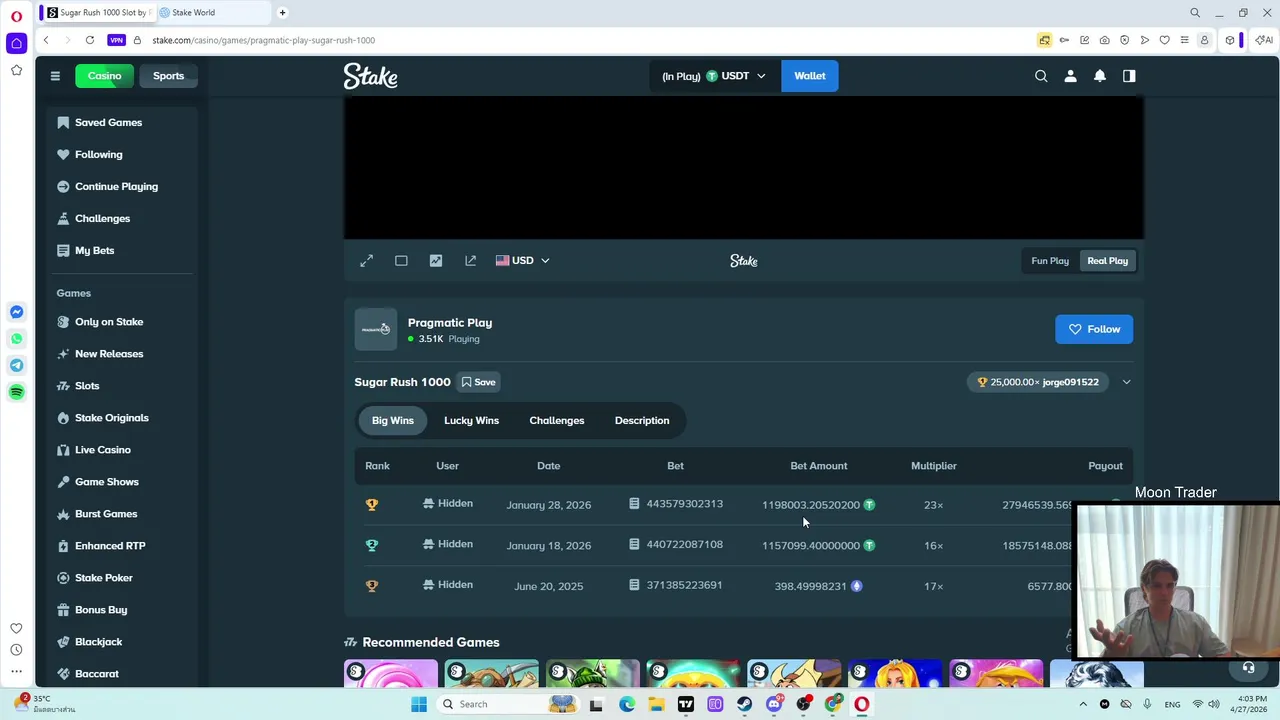Viewport: 1280px width, 720px height.
Task: Open the notifications bell
Action: pyautogui.click(x=1099, y=76)
